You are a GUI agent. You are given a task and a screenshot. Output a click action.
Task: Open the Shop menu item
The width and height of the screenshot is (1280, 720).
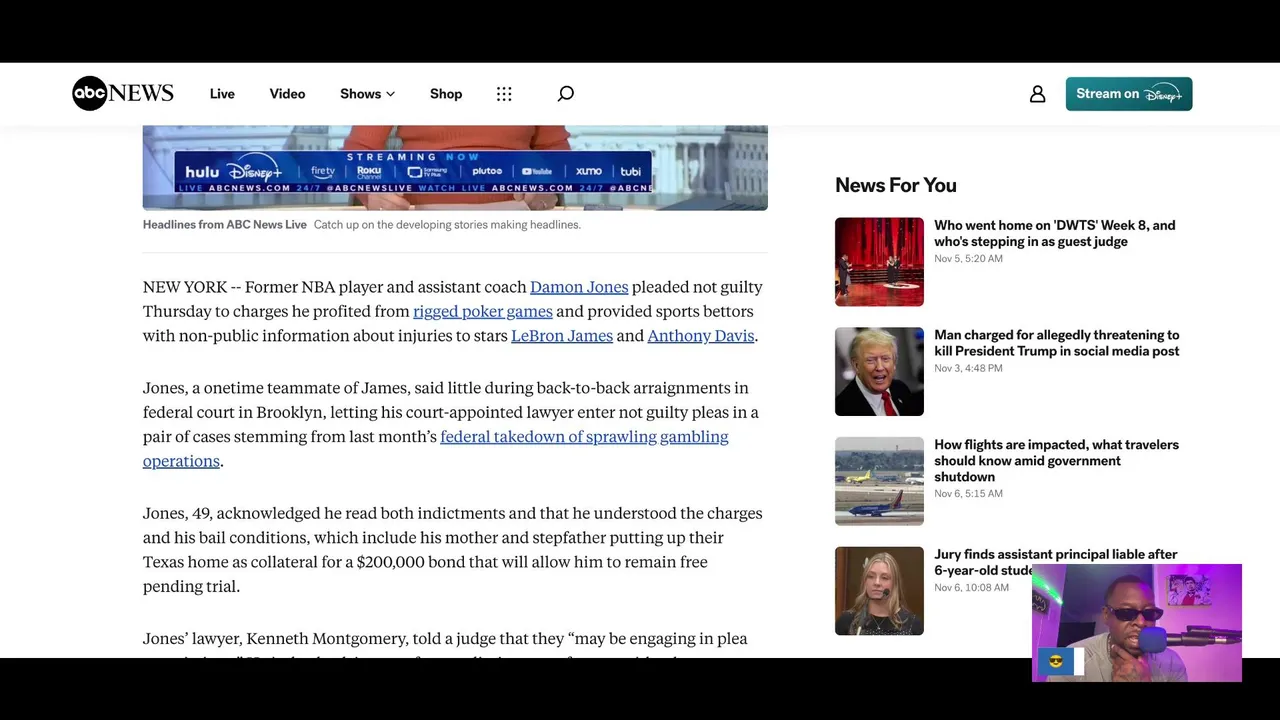[x=446, y=94]
